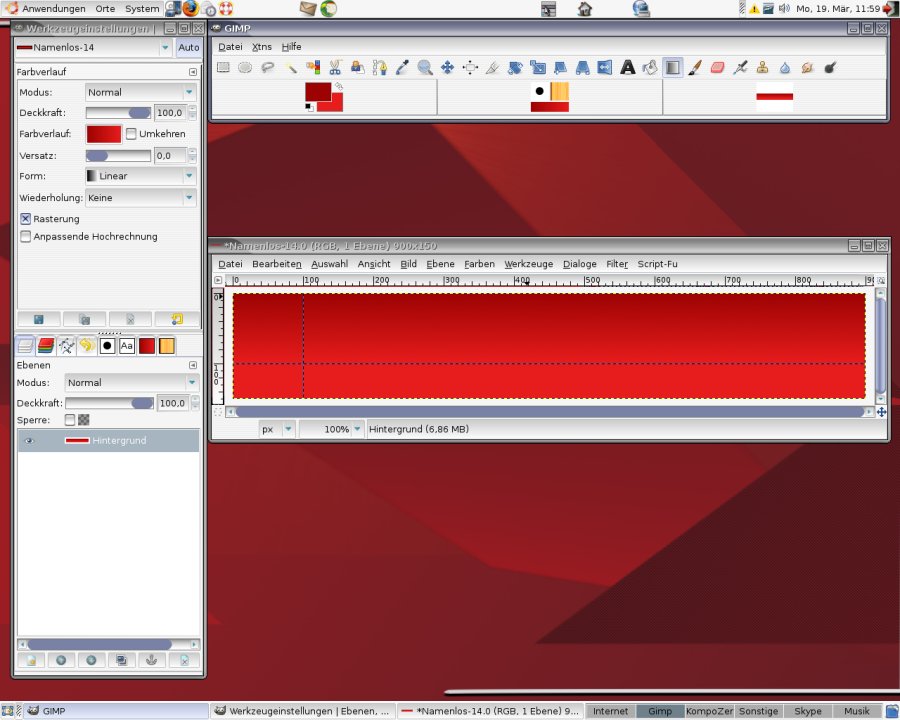Enable Anpassende Hochrechnung checkbox
The width and height of the screenshot is (900, 720).
click(x=25, y=237)
